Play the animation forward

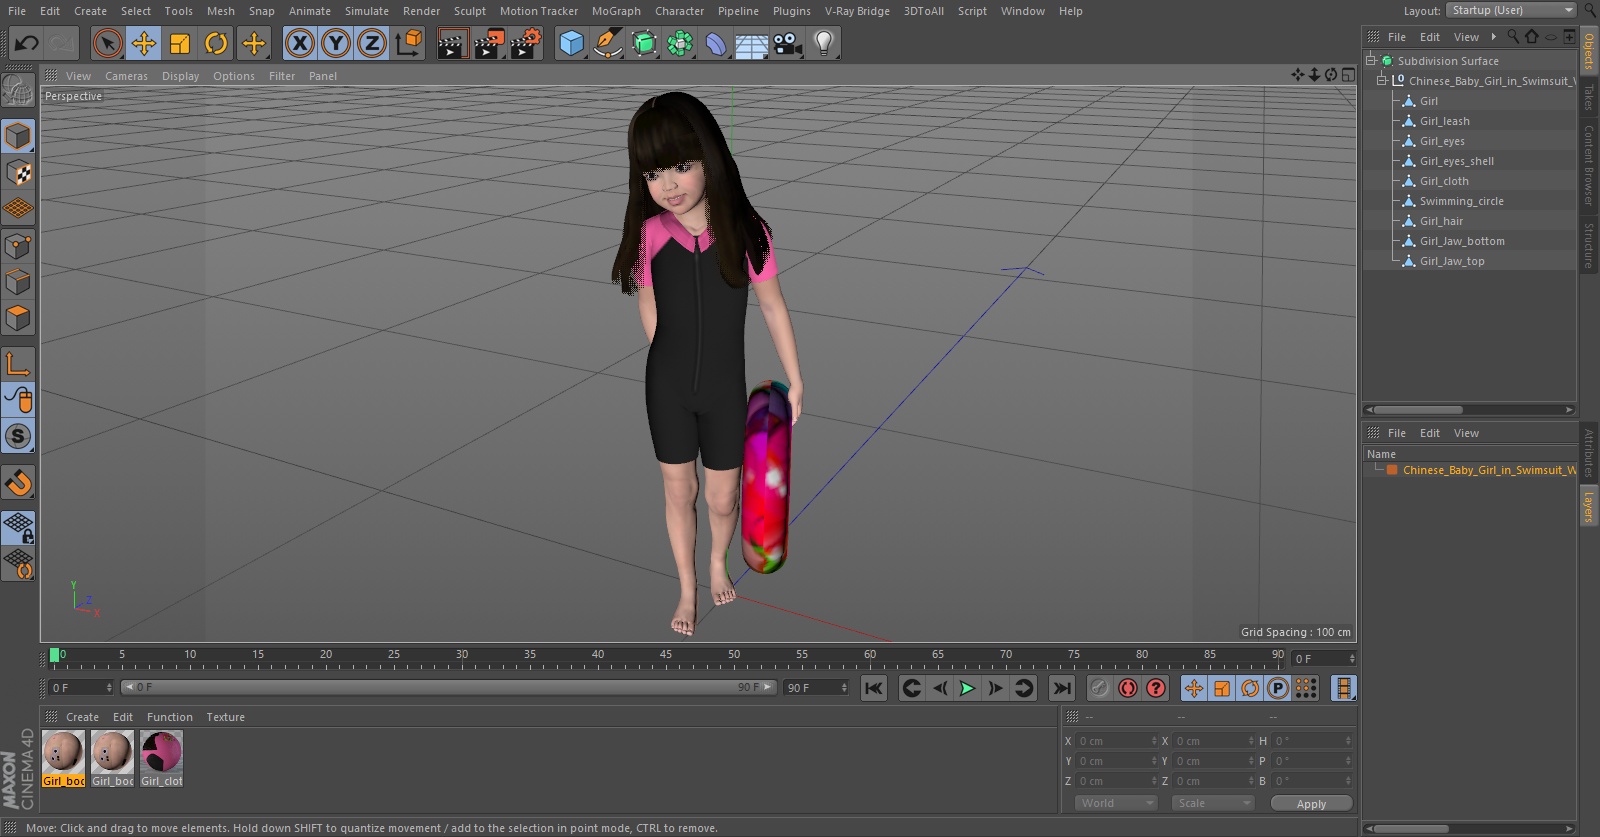pos(967,688)
